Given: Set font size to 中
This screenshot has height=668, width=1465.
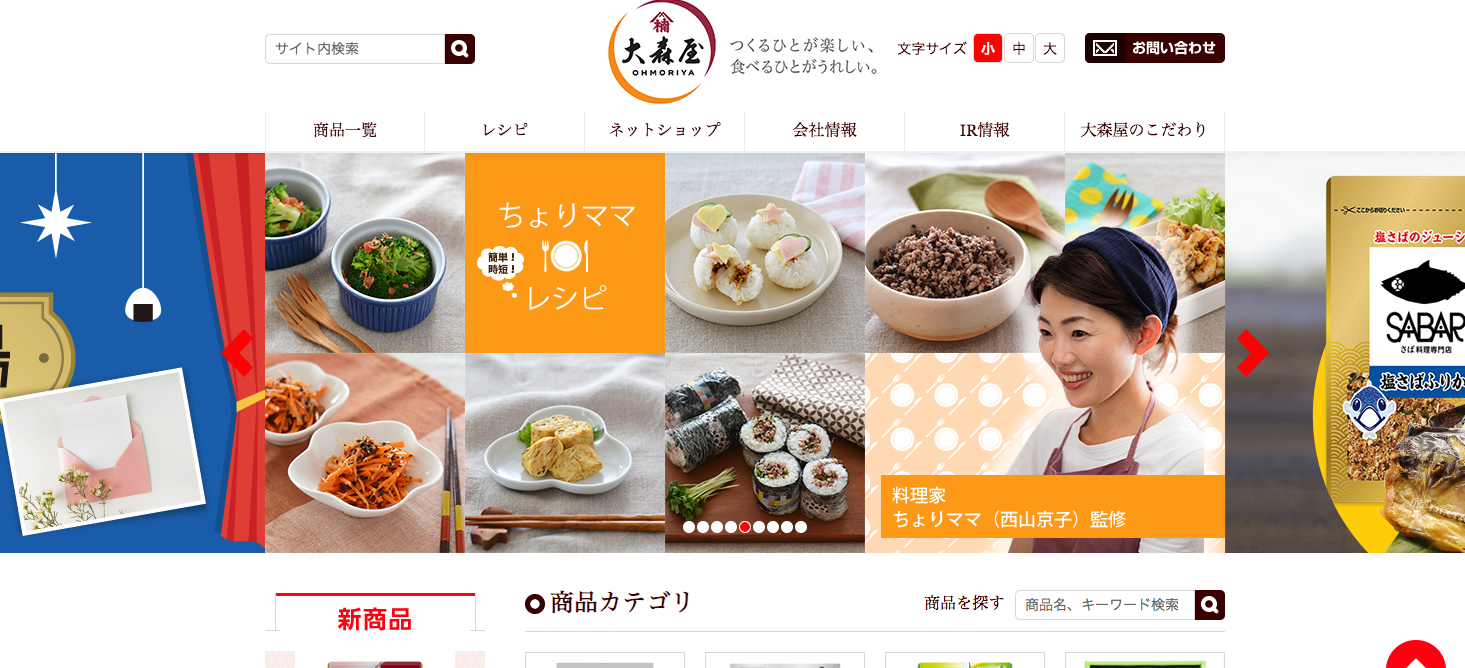Looking at the screenshot, I should tap(1019, 48).
